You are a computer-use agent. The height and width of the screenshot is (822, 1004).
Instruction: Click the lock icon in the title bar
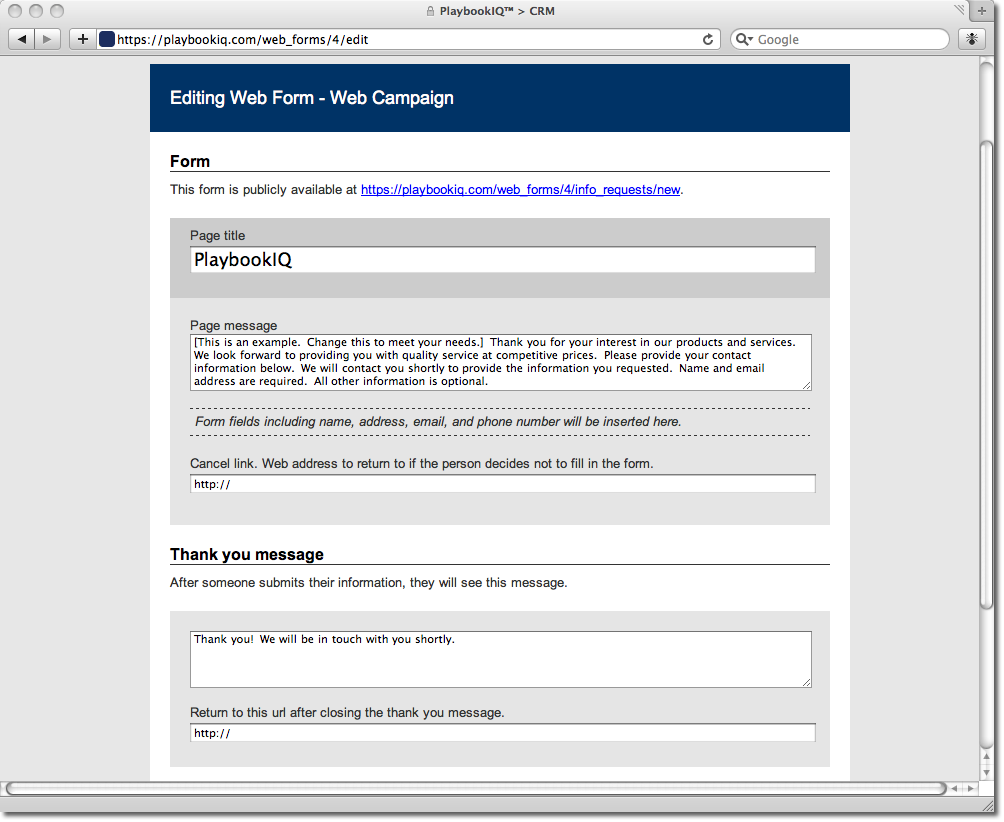click(x=430, y=12)
